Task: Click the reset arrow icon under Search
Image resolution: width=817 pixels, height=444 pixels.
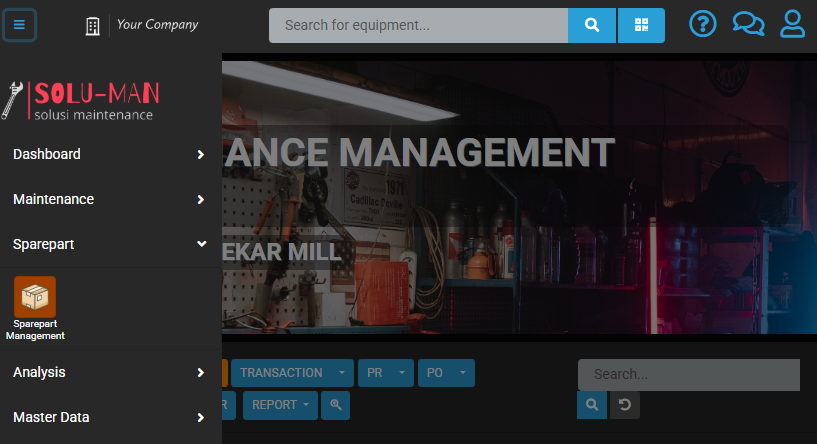Action: click(x=625, y=405)
